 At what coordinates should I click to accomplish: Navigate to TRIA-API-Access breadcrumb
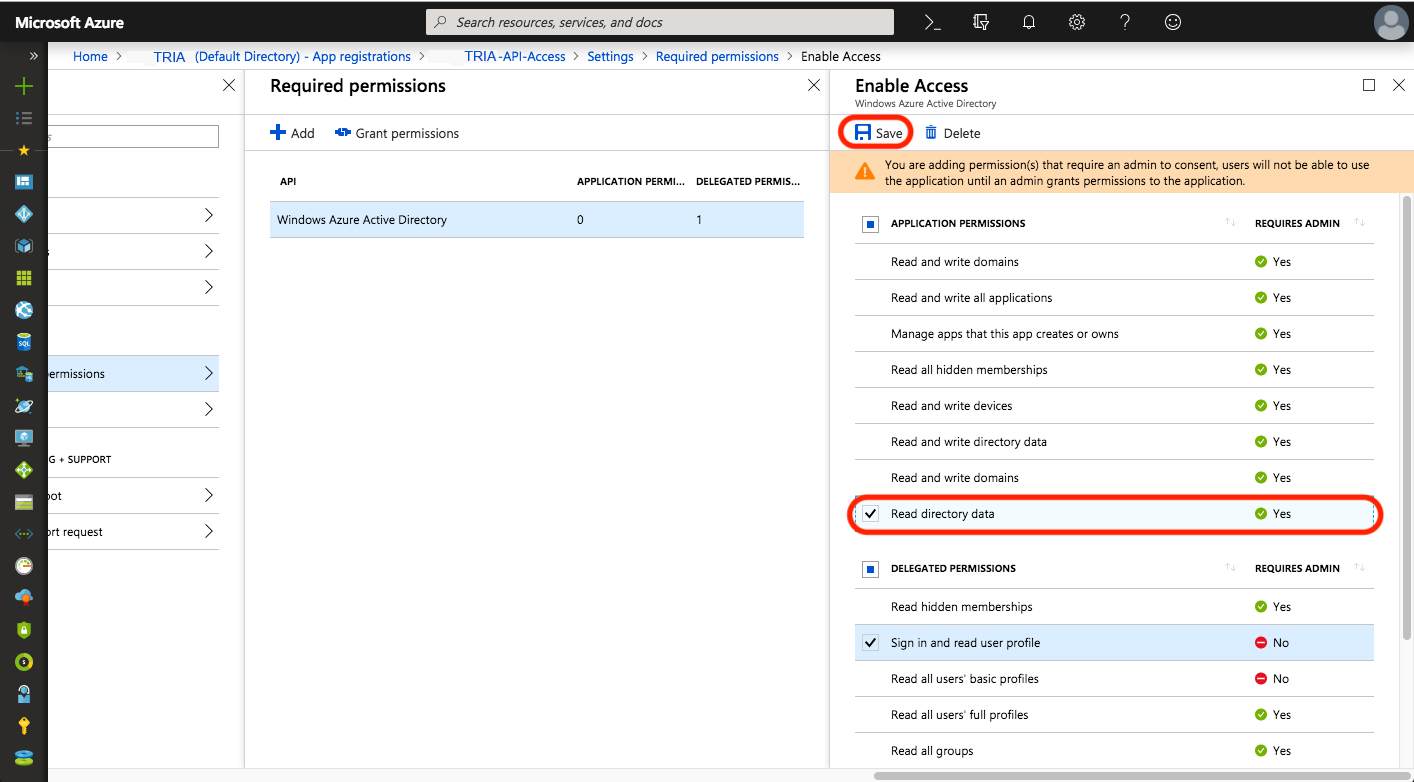pyautogui.click(x=515, y=57)
